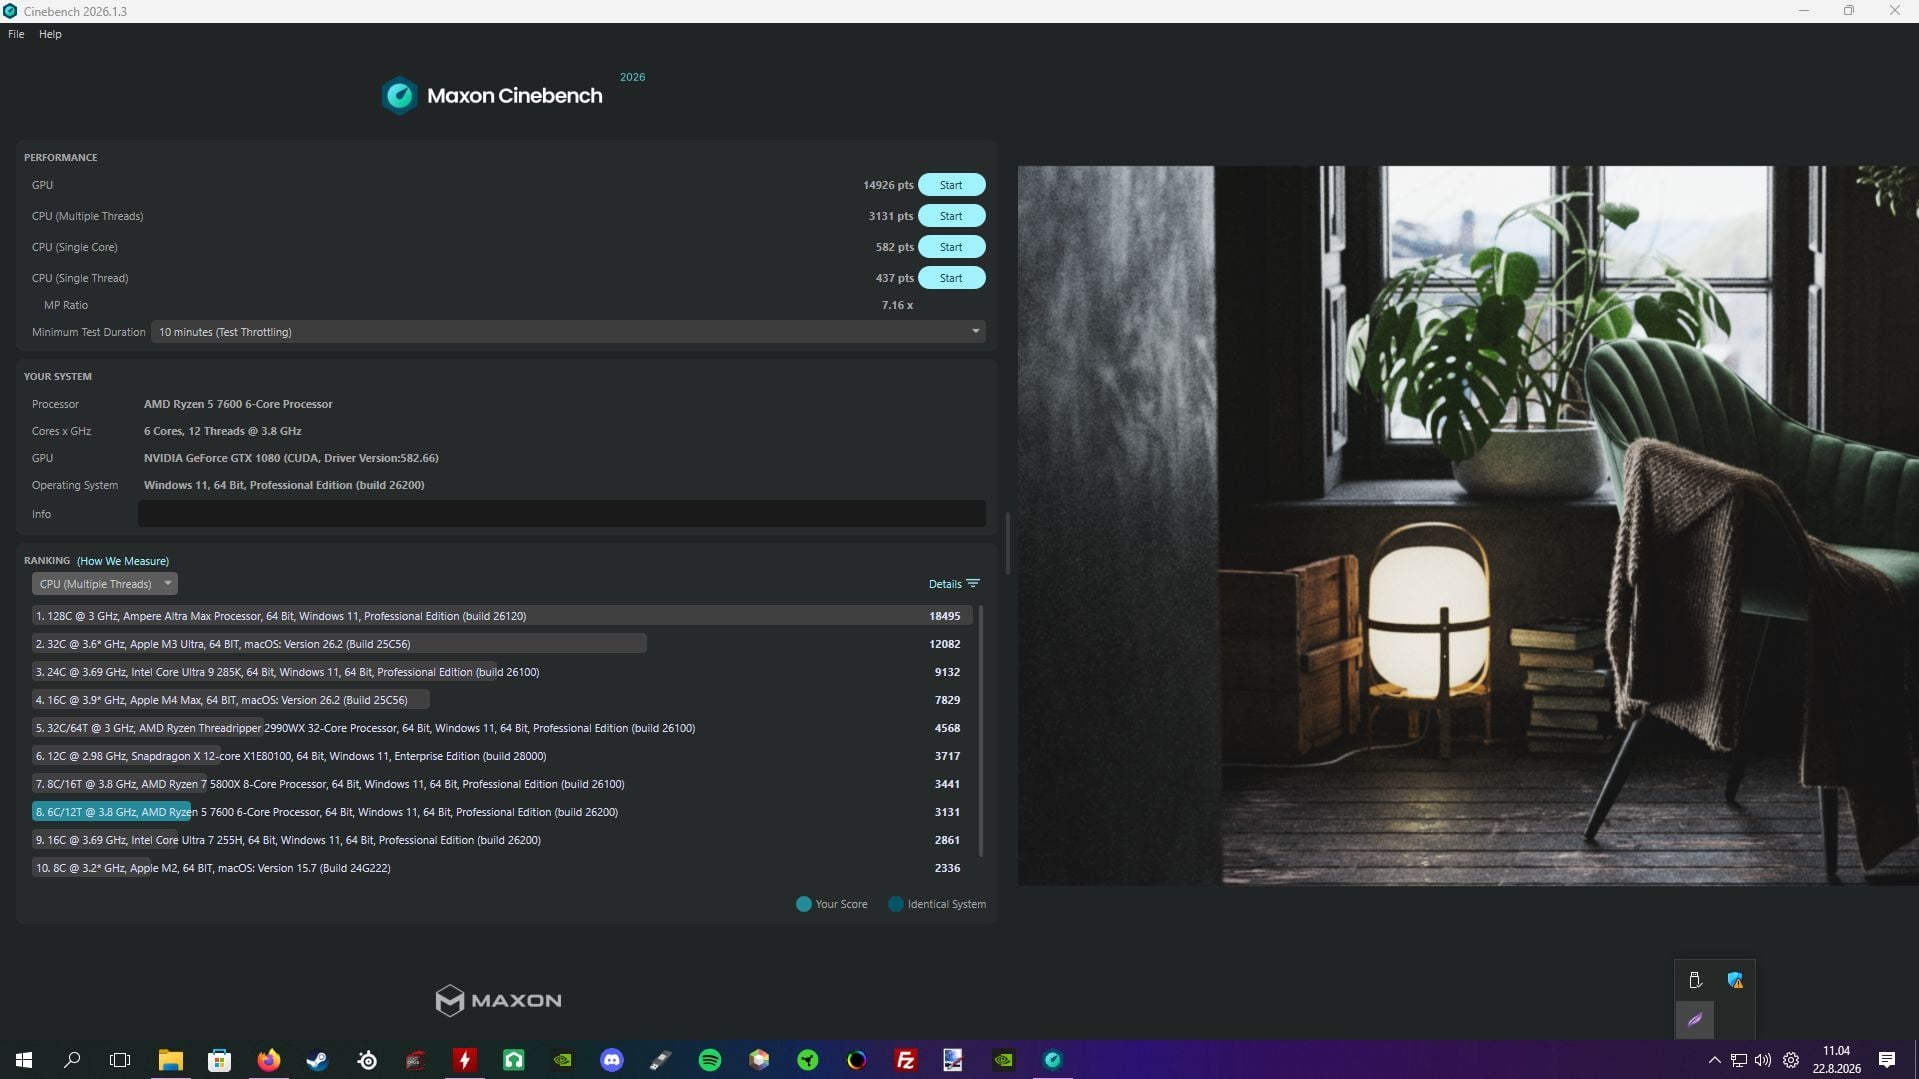This screenshot has width=1919, height=1079.
Task: Start the GPU benchmark test
Action: (x=951, y=185)
